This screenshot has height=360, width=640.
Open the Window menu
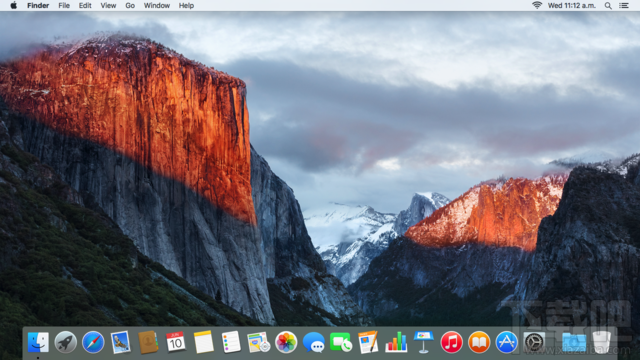(157, 5)
